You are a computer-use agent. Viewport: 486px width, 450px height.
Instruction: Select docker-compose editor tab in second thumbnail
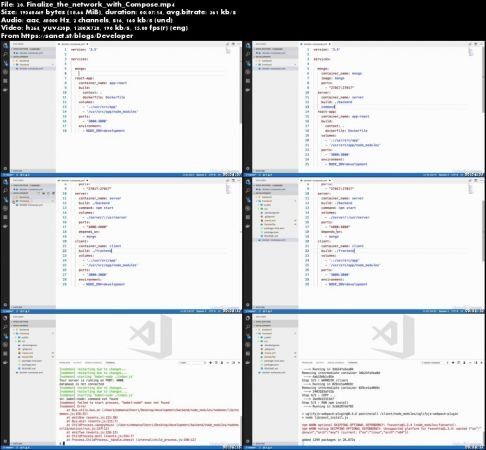(315, 44)
